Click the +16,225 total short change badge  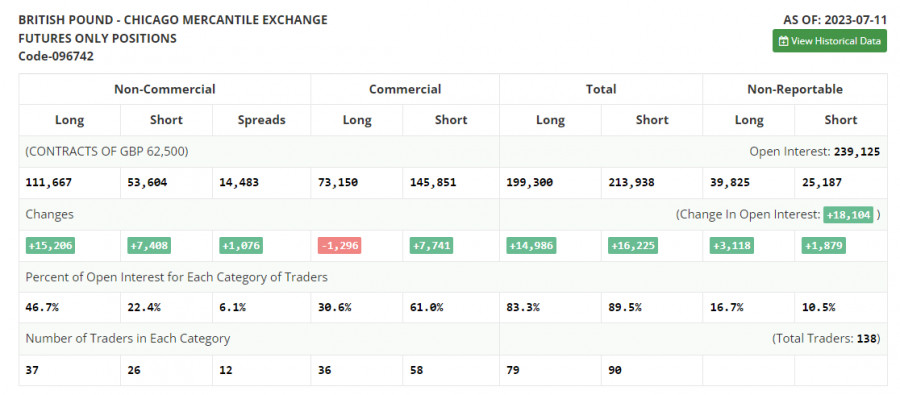[x=633, y=246]
